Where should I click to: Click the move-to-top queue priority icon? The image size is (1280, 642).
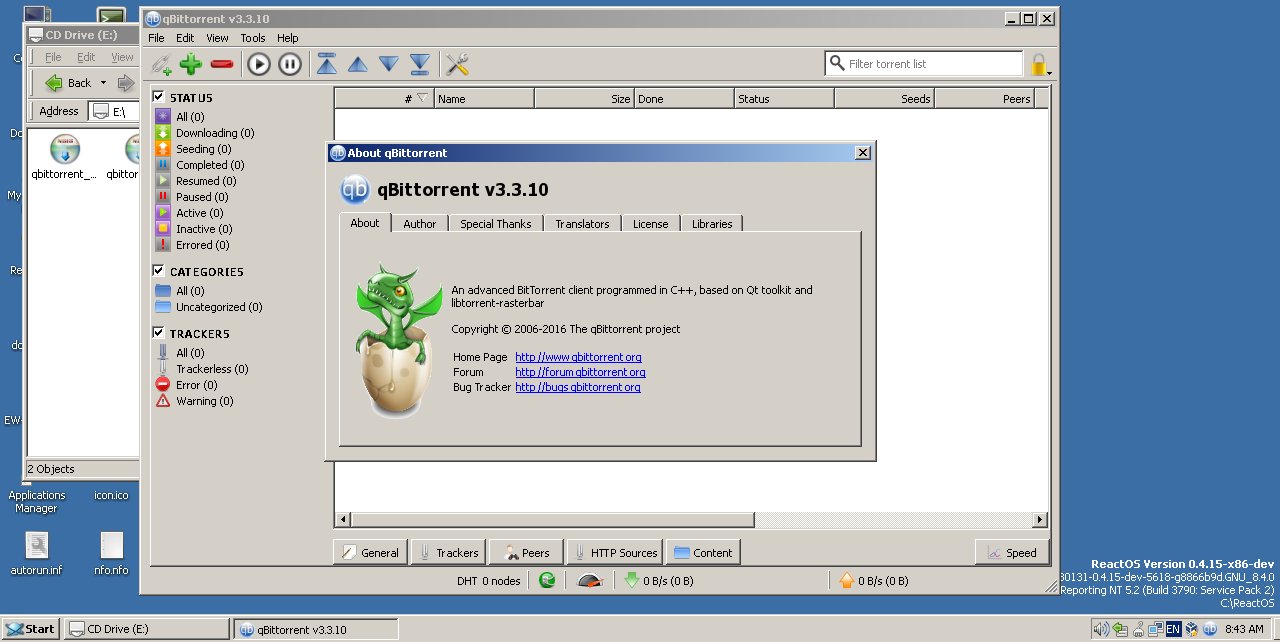click(326, 64)
